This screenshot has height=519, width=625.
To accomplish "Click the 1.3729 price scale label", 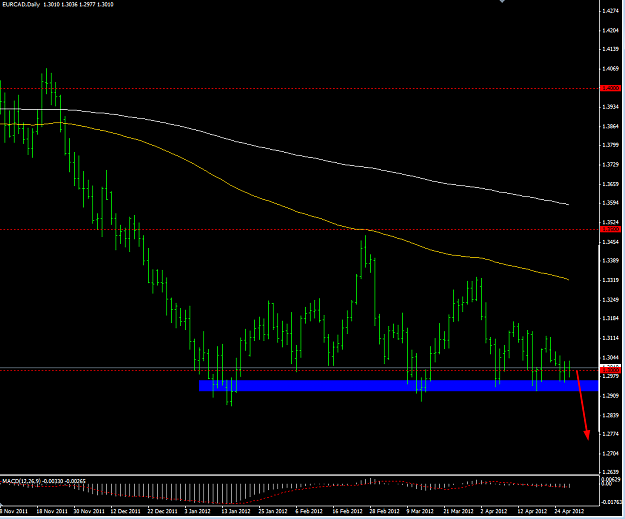I will click(x=611, y=165).
